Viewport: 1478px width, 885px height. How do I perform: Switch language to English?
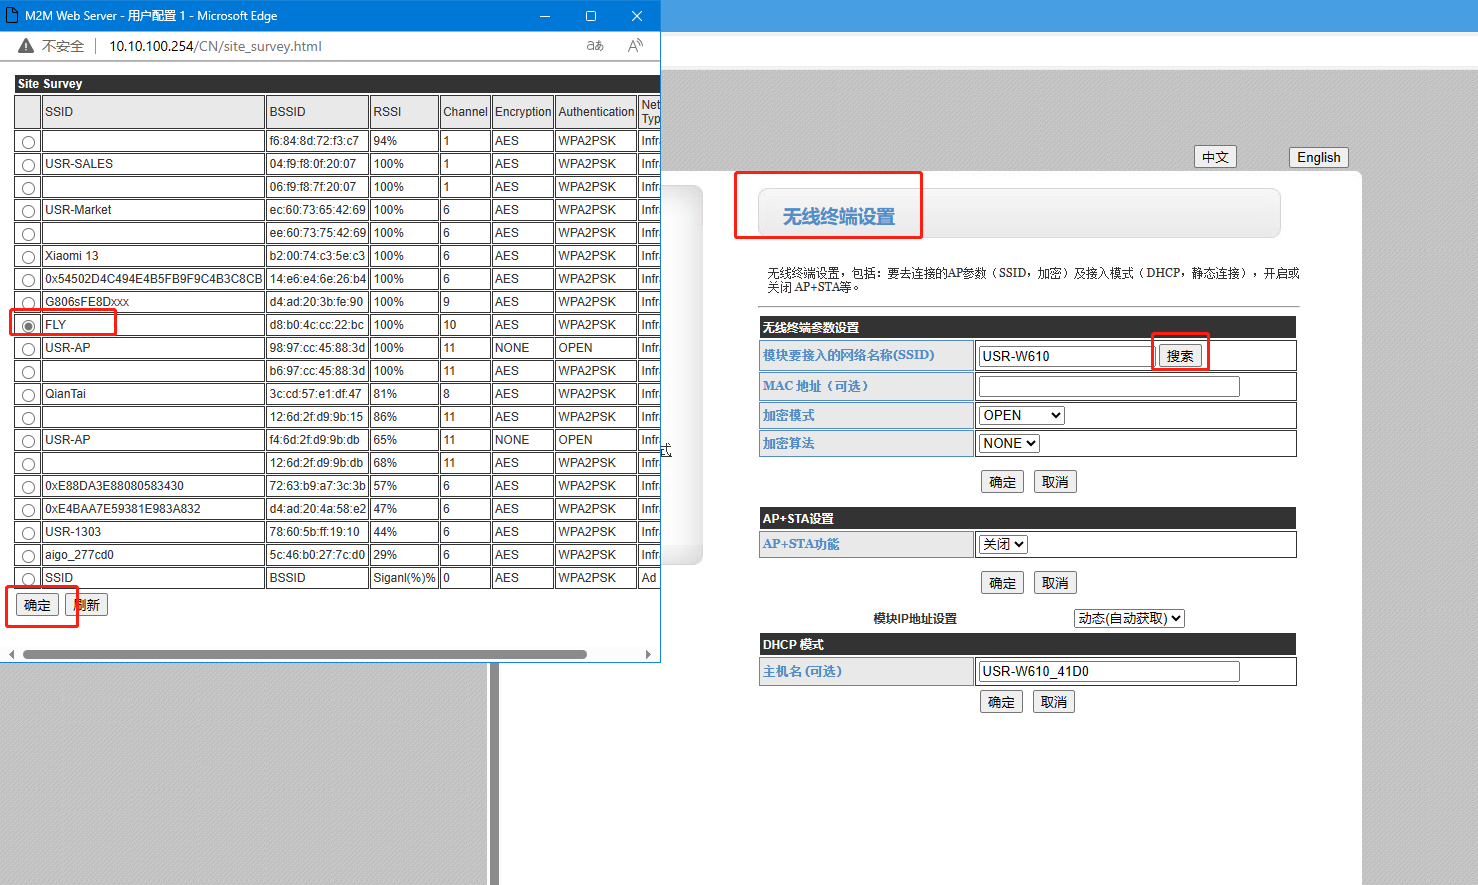tap(1318, 157)
